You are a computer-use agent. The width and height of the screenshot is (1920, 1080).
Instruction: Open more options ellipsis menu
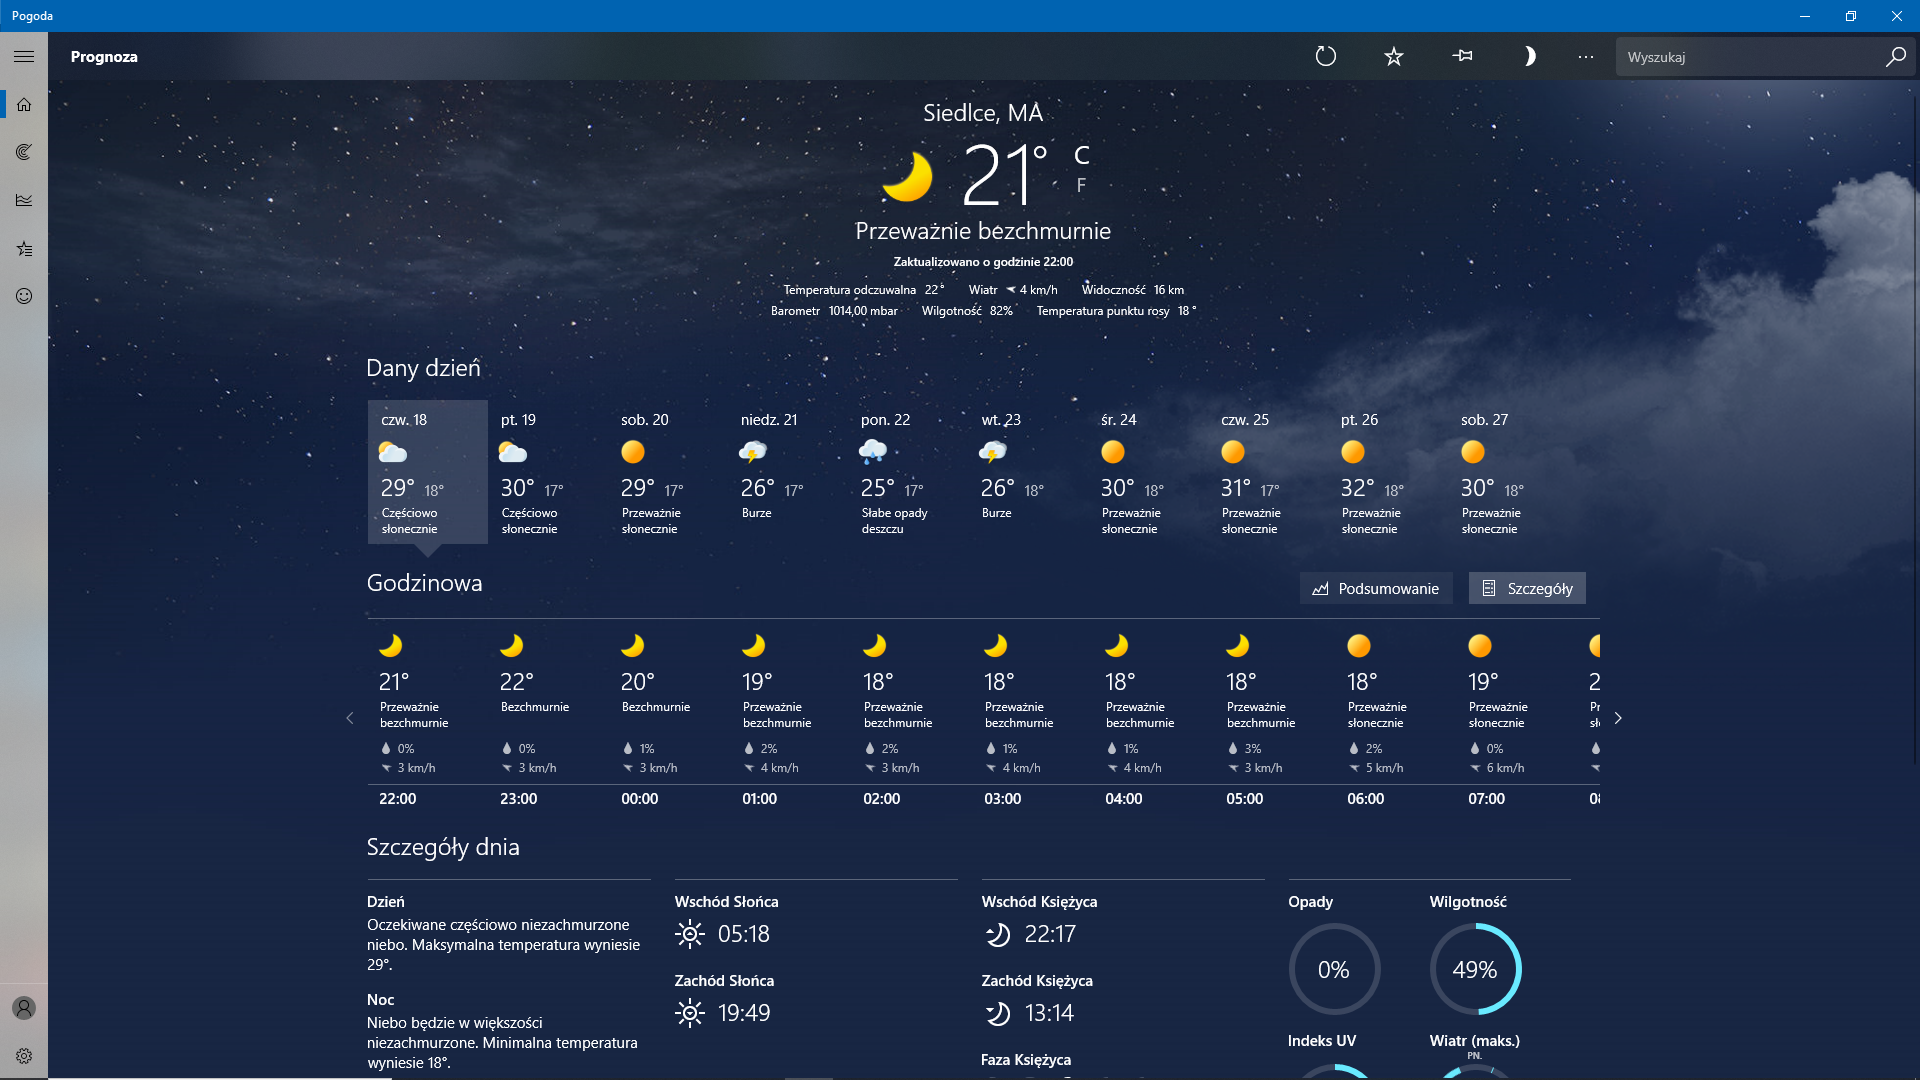[1586, 57]
